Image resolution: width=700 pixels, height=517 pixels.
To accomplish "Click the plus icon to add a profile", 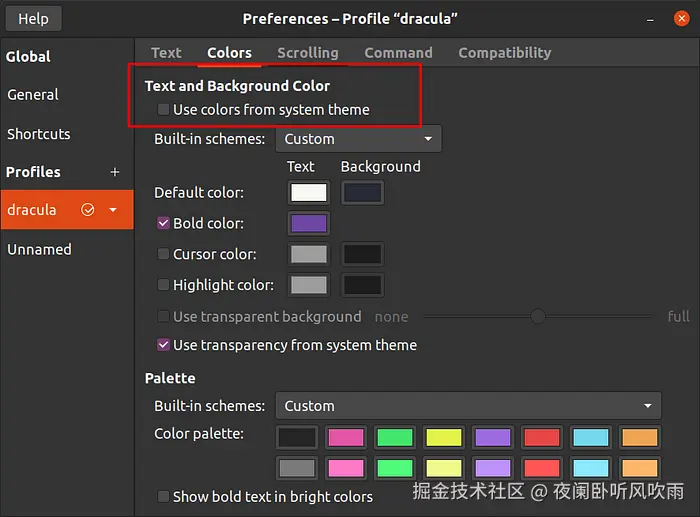I will coord(115,172).
